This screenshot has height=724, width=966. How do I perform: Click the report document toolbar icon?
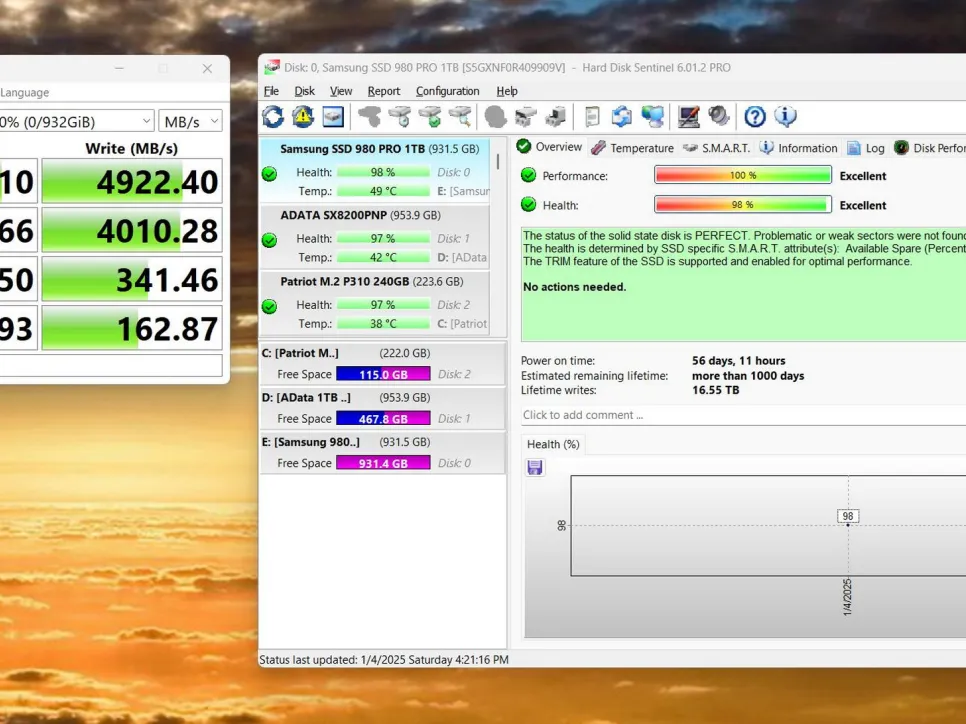pos(592,116)
